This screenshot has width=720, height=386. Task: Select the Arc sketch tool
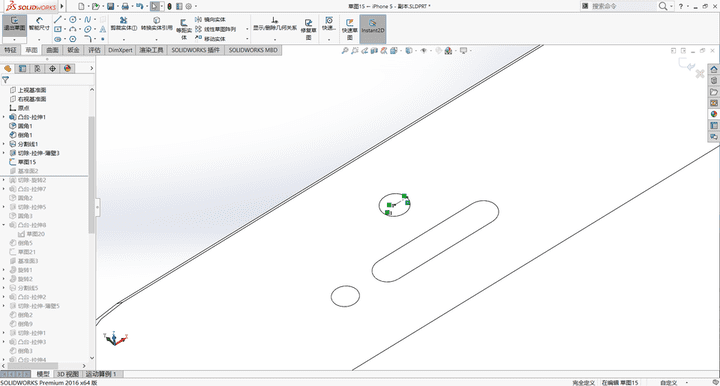[73, 29]
